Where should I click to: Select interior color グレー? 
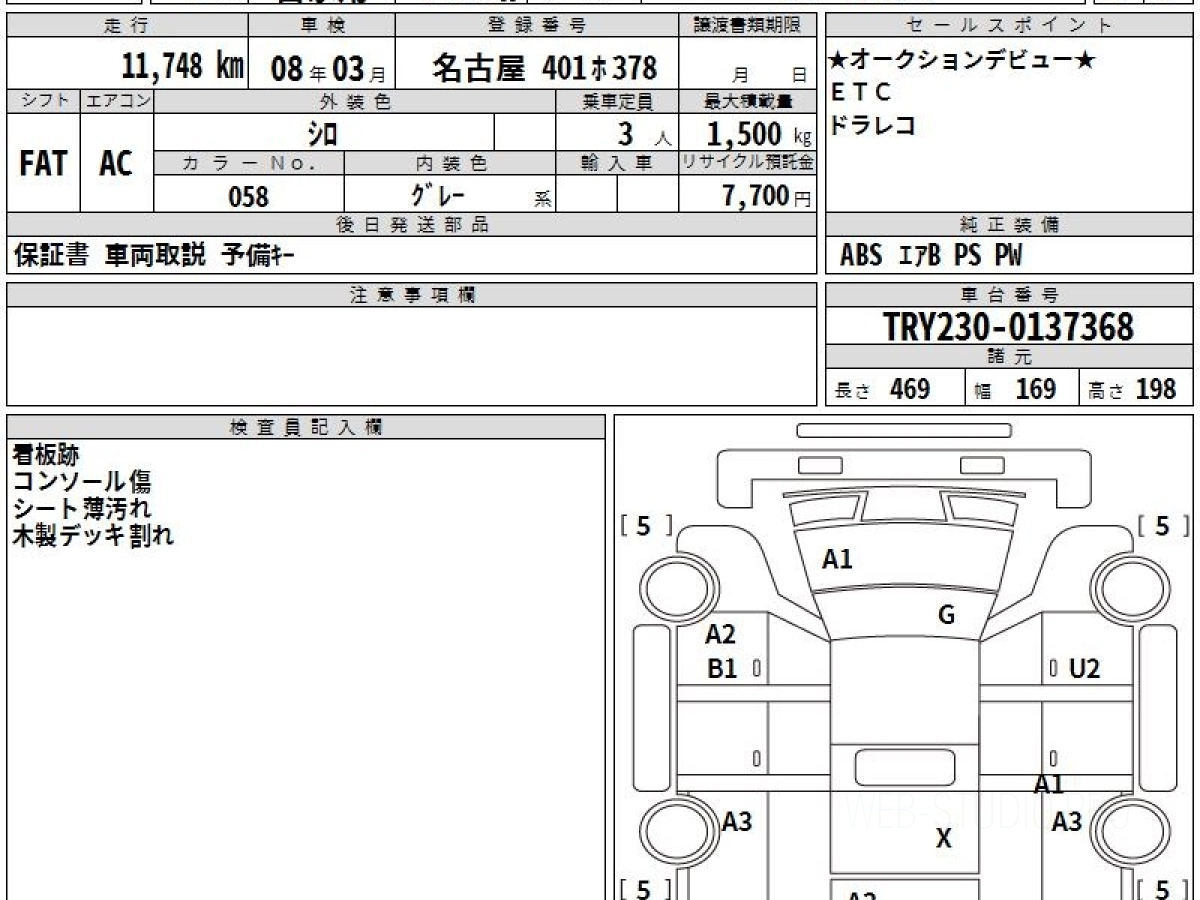[438, 195]
